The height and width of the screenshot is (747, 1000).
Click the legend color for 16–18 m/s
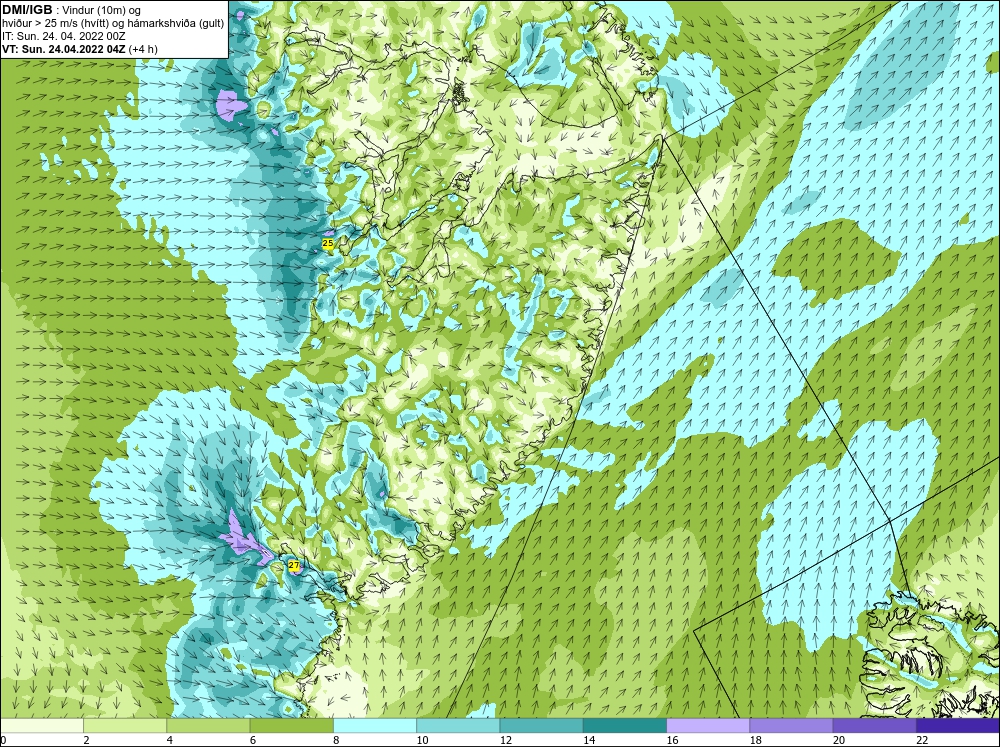click(708, 725)
